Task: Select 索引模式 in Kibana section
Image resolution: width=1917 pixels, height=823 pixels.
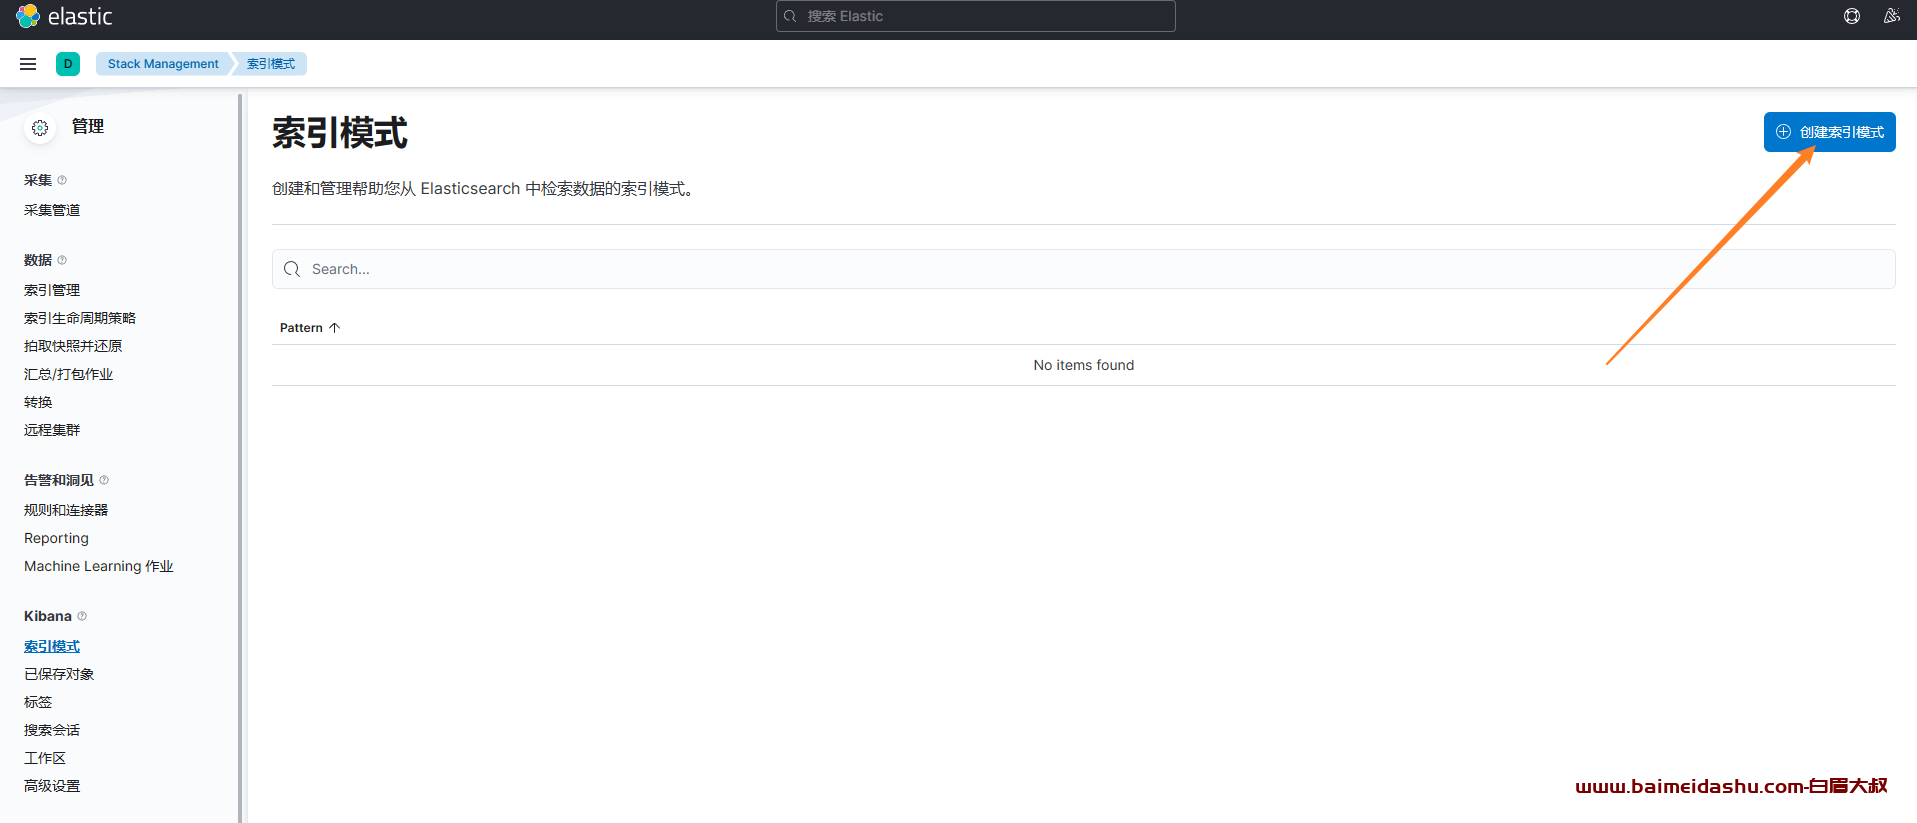Action: tap(52, 646)
